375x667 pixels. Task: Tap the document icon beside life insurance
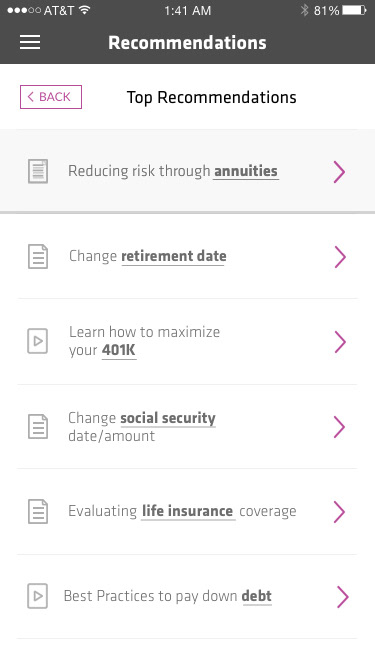tap(38, 511)
